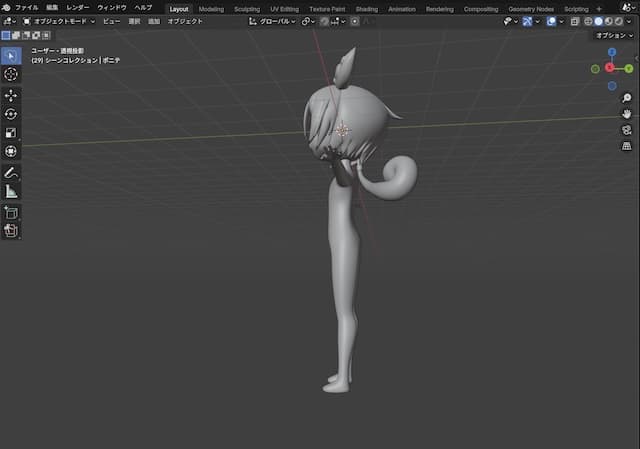This screenshot has height=449, width=640.
Task: Switch to the Sculpting workspace tab
Action: (246, 8)
